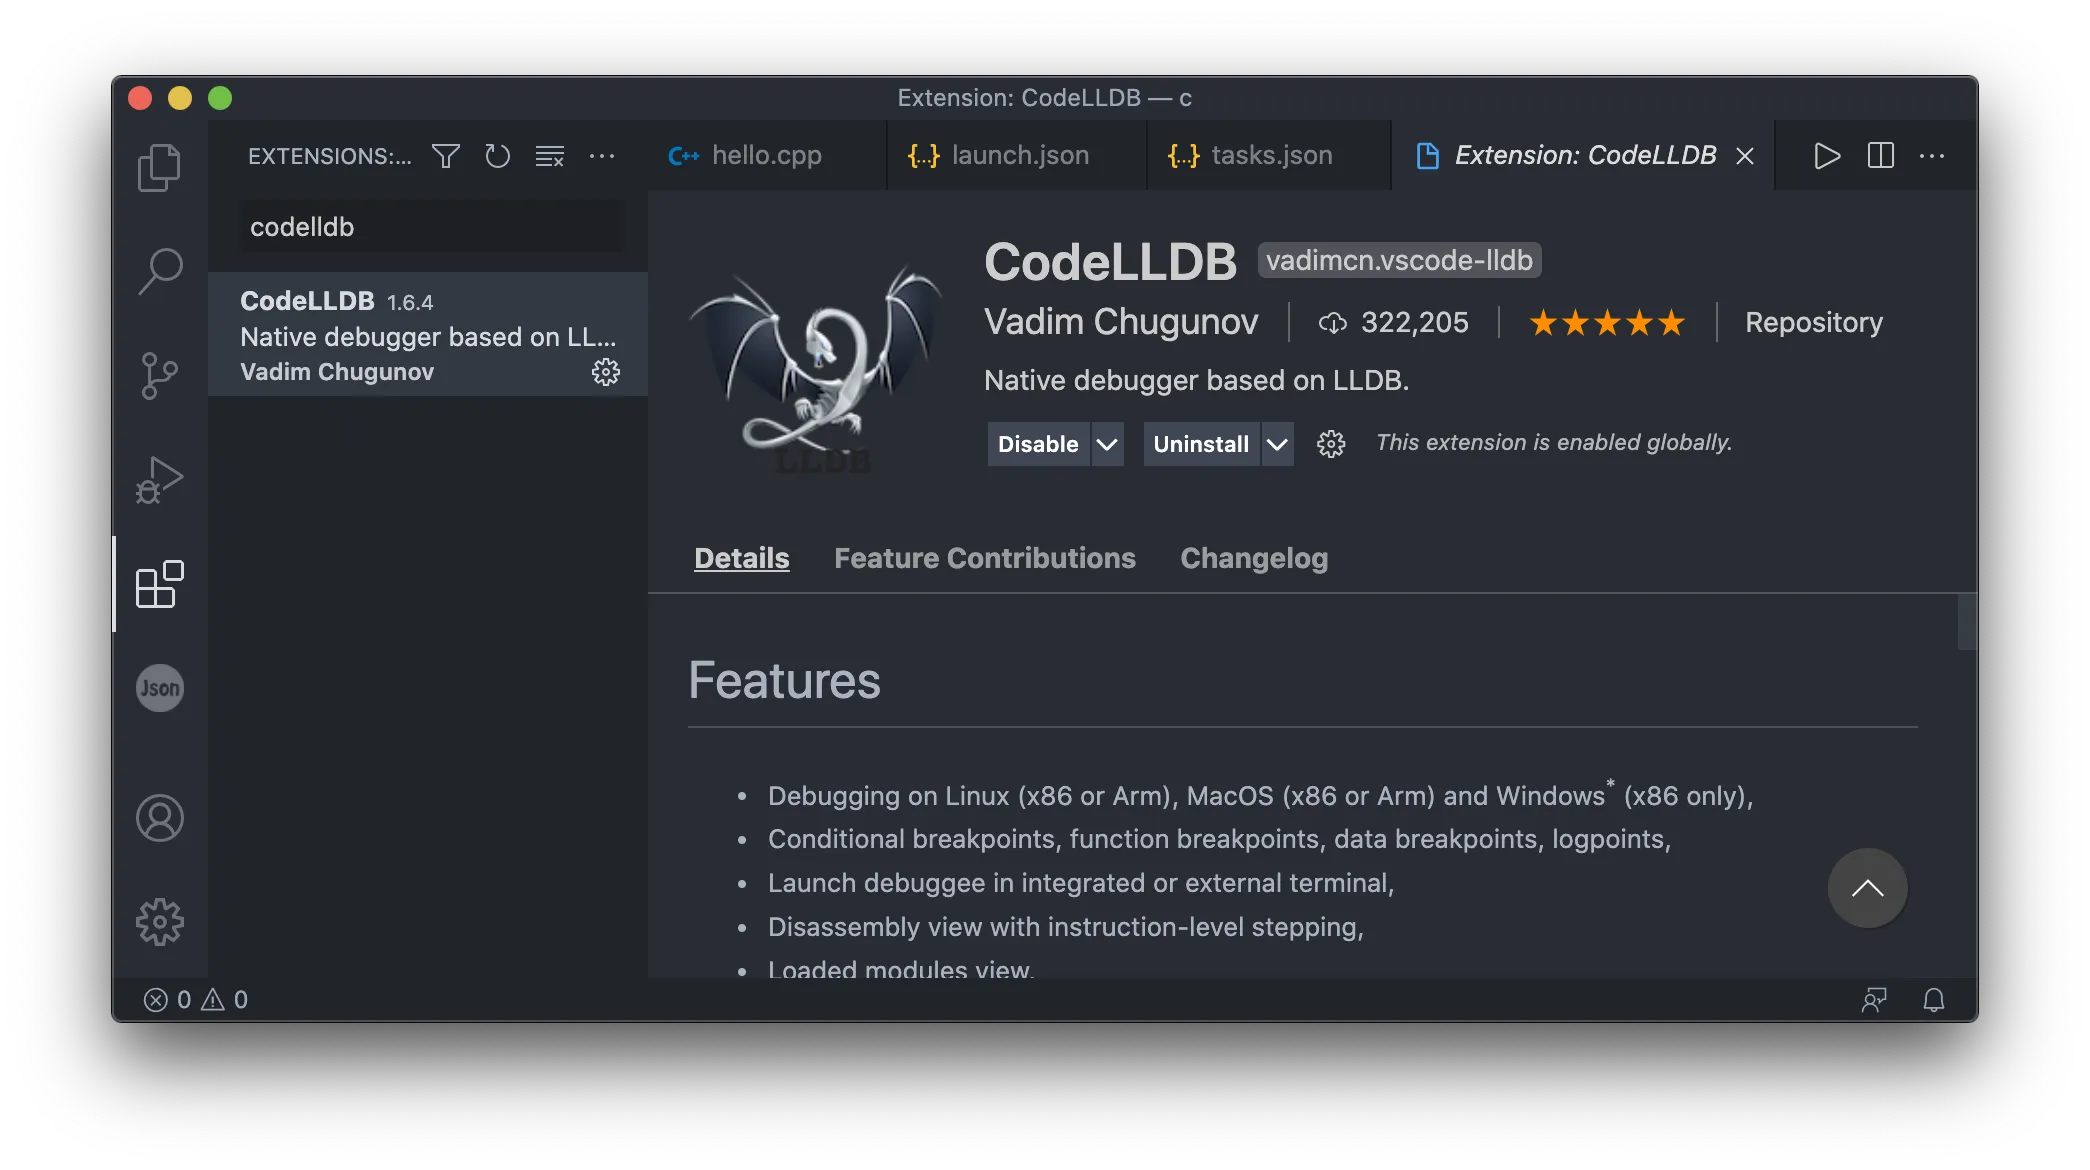Image resolution: width=2090 pixels, height=1170 pixels.
Task: Click the extensions search box with codelldb
Action: tap(431, 227)
